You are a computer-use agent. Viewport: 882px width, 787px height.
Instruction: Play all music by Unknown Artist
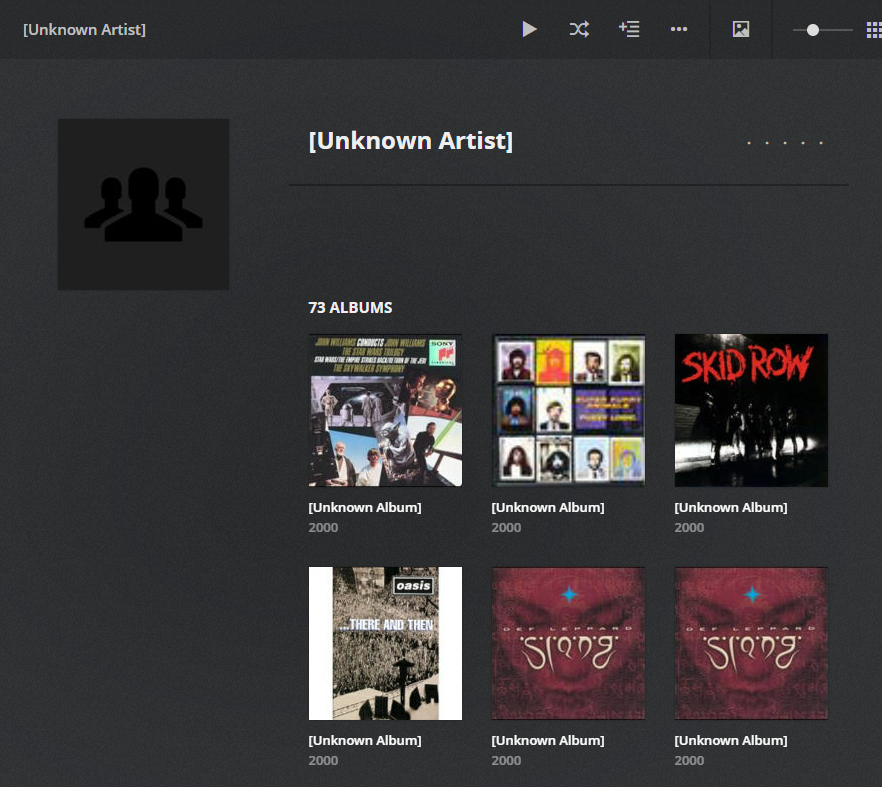(529, 29)
